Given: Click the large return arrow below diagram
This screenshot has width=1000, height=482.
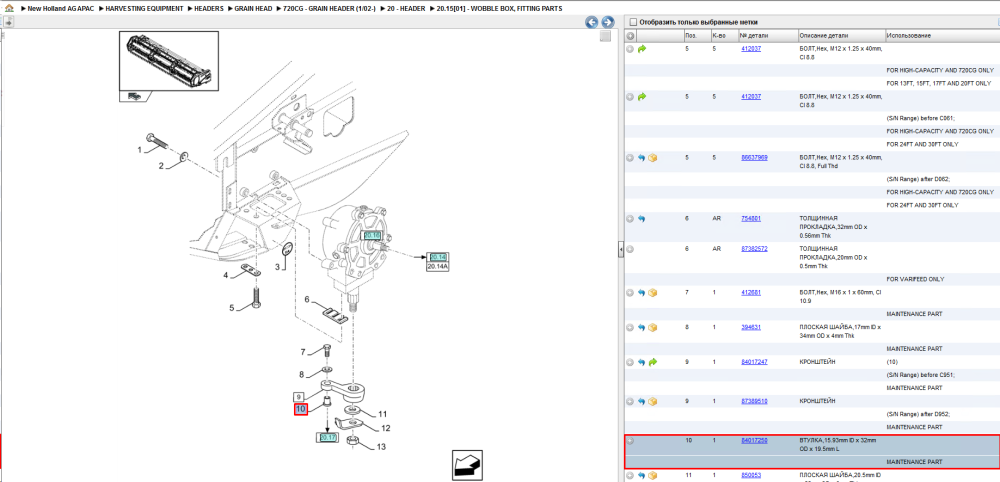Looking at the screenshot, I should pyautogui.click(x=467, y=465).
